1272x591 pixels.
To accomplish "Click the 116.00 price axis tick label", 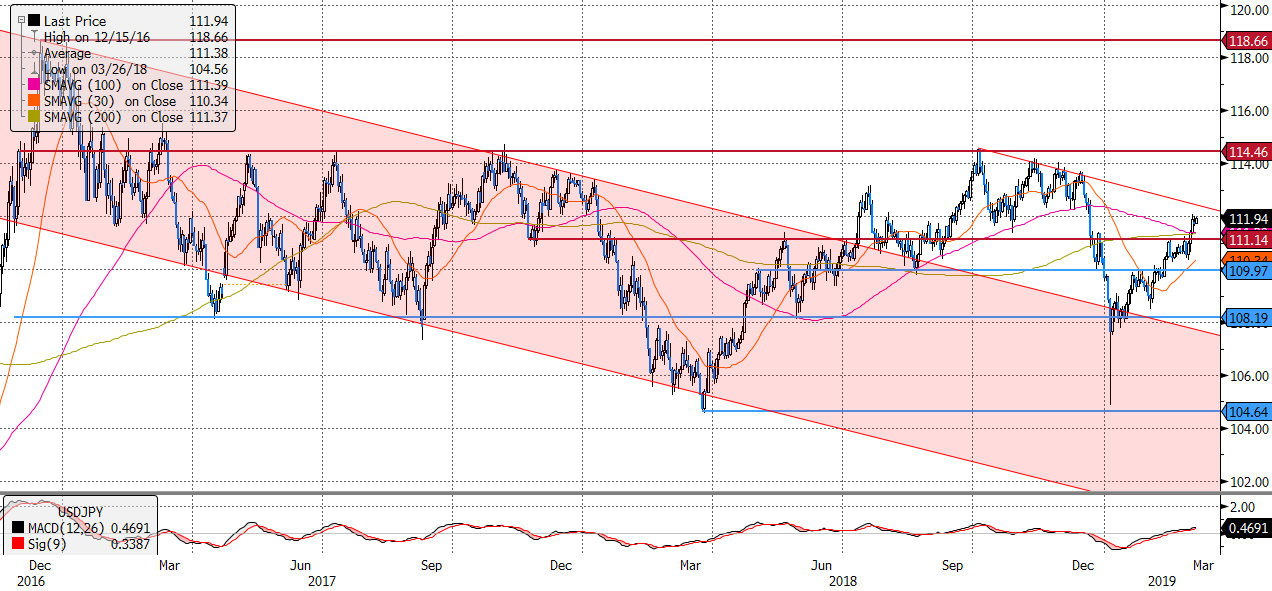I will [x=1249, y=111].
